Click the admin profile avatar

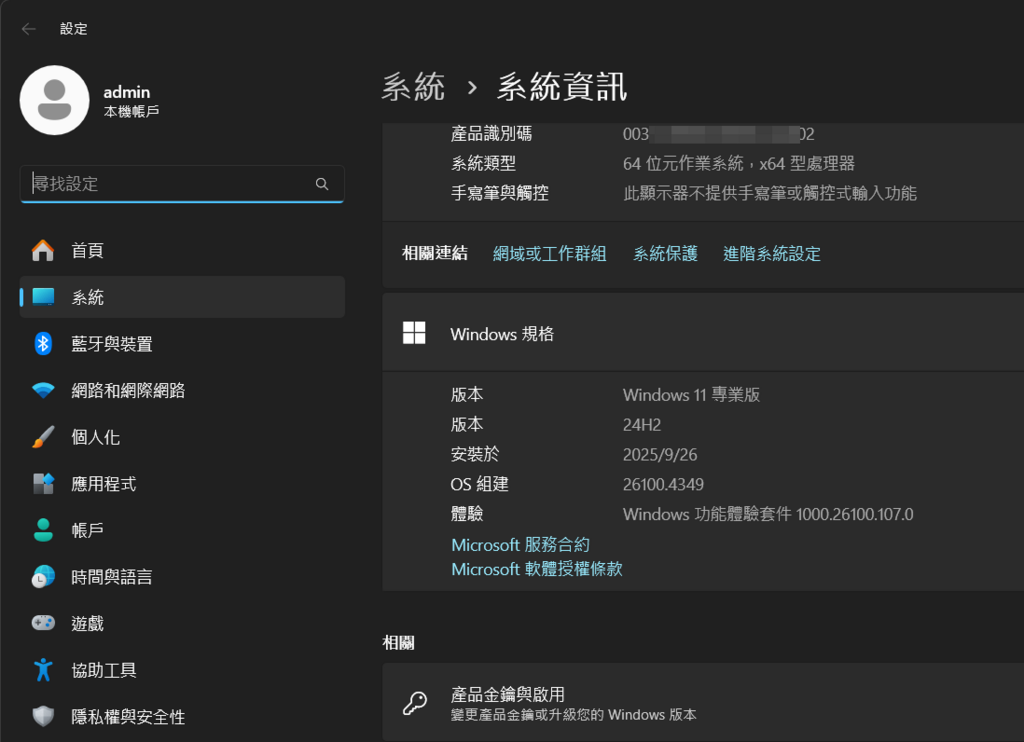point(55,100)
